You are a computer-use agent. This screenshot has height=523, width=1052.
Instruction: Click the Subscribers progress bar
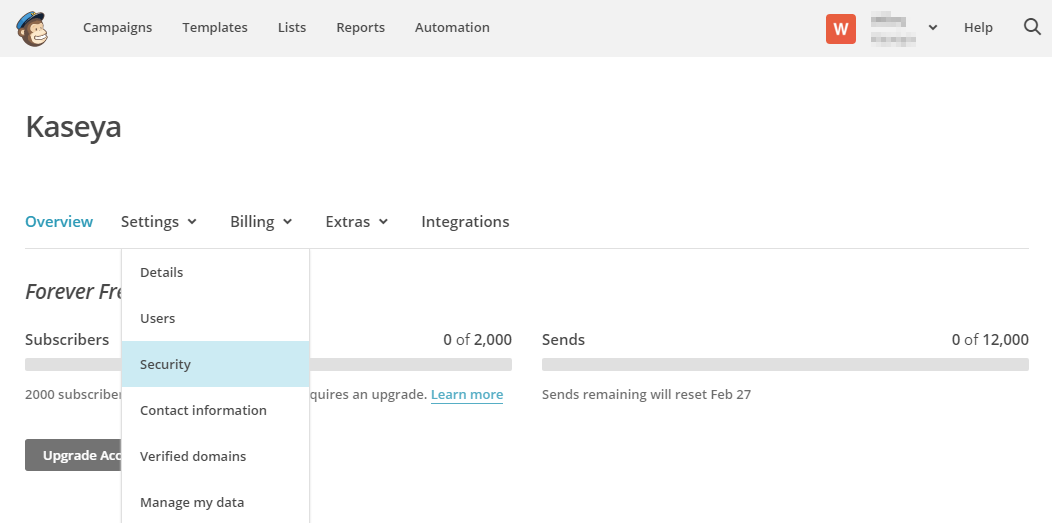tap(268, 364)
